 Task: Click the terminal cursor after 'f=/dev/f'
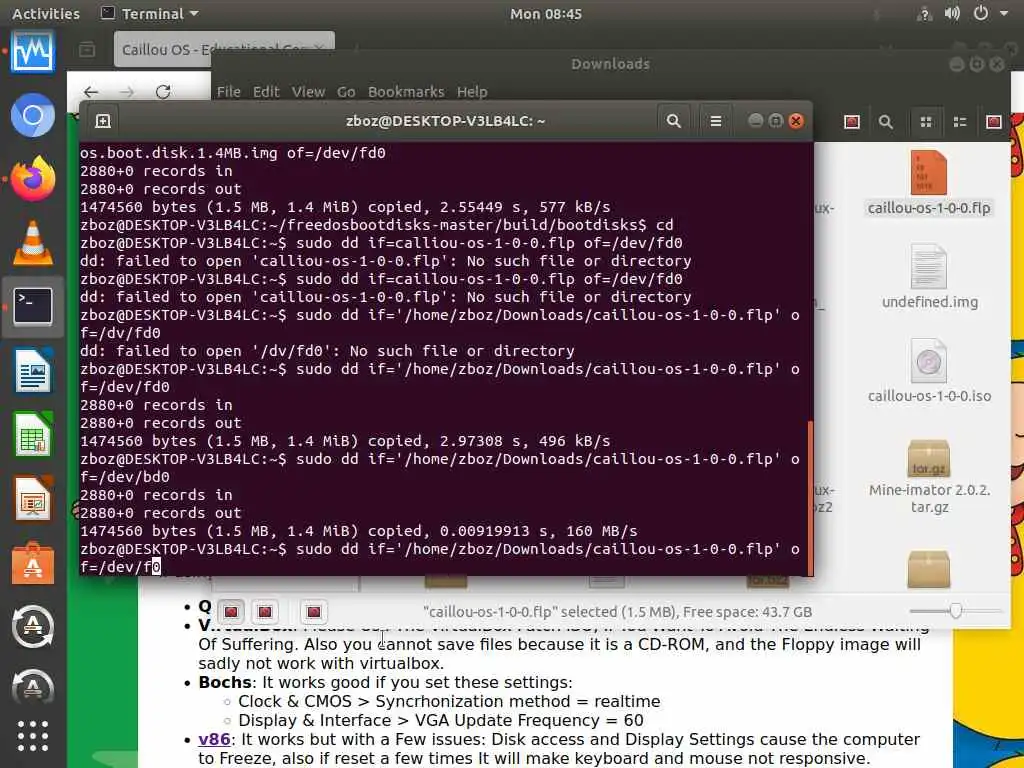tap(156, 567)
